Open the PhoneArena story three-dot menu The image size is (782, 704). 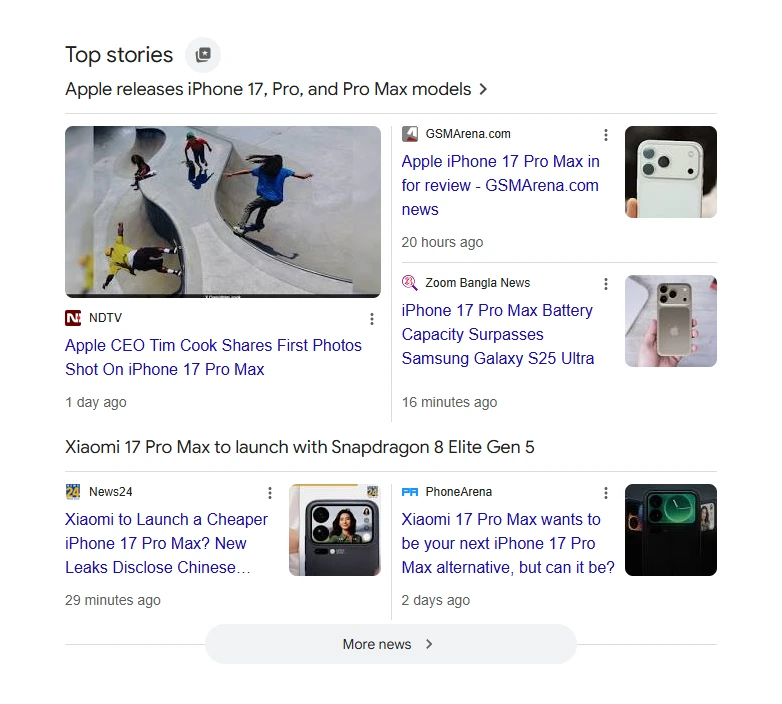605,493
